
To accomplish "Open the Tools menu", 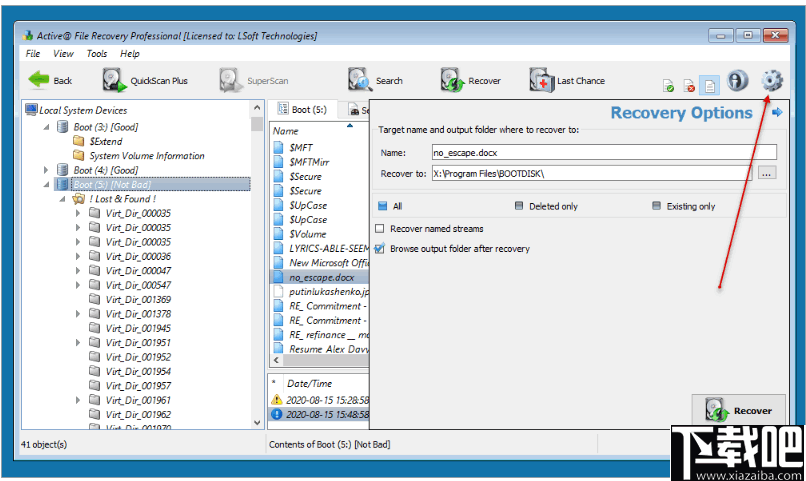I will tap(97, 54).
